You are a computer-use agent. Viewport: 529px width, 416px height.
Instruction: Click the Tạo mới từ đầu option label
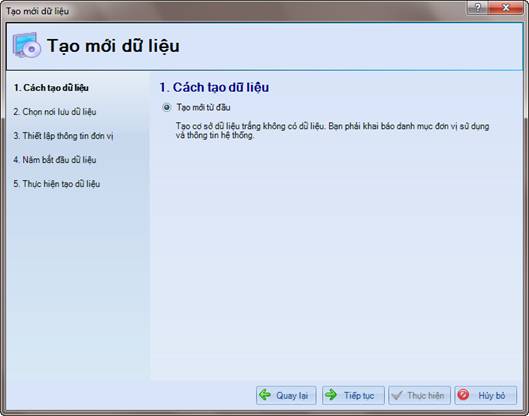click(x=203, y=107)
